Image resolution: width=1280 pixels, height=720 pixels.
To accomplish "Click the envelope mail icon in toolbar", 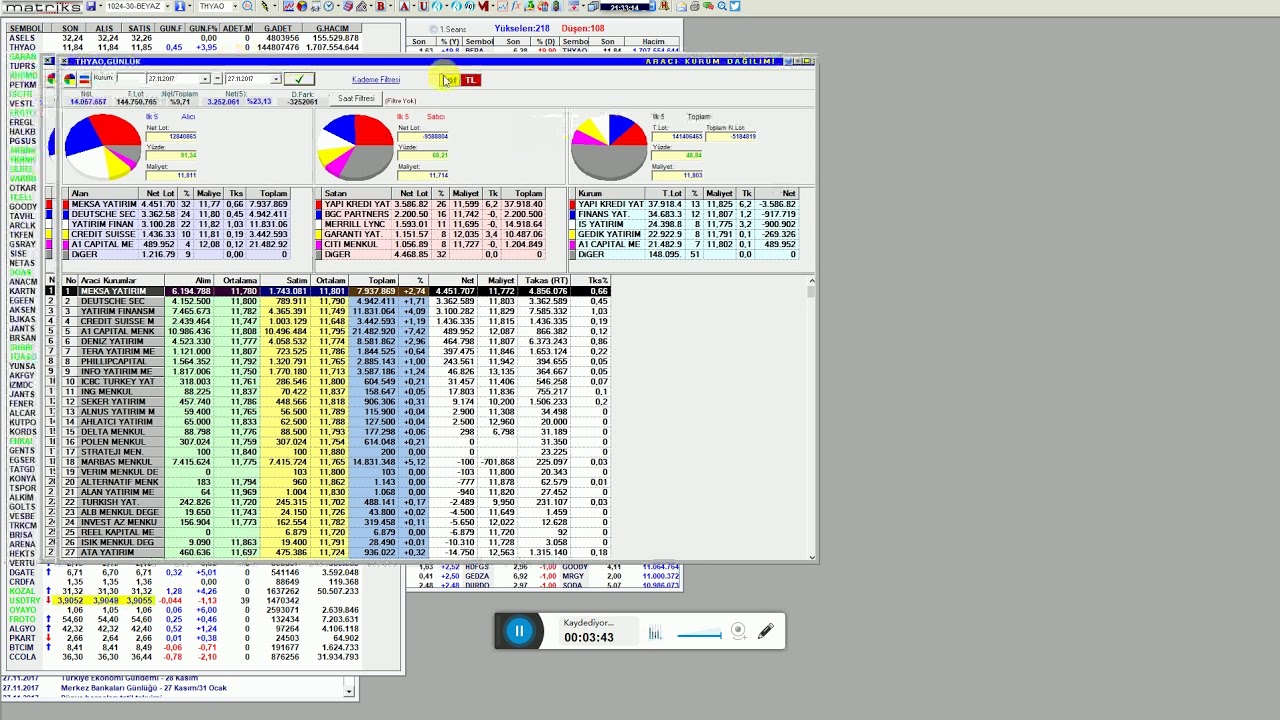I will 683,7.
